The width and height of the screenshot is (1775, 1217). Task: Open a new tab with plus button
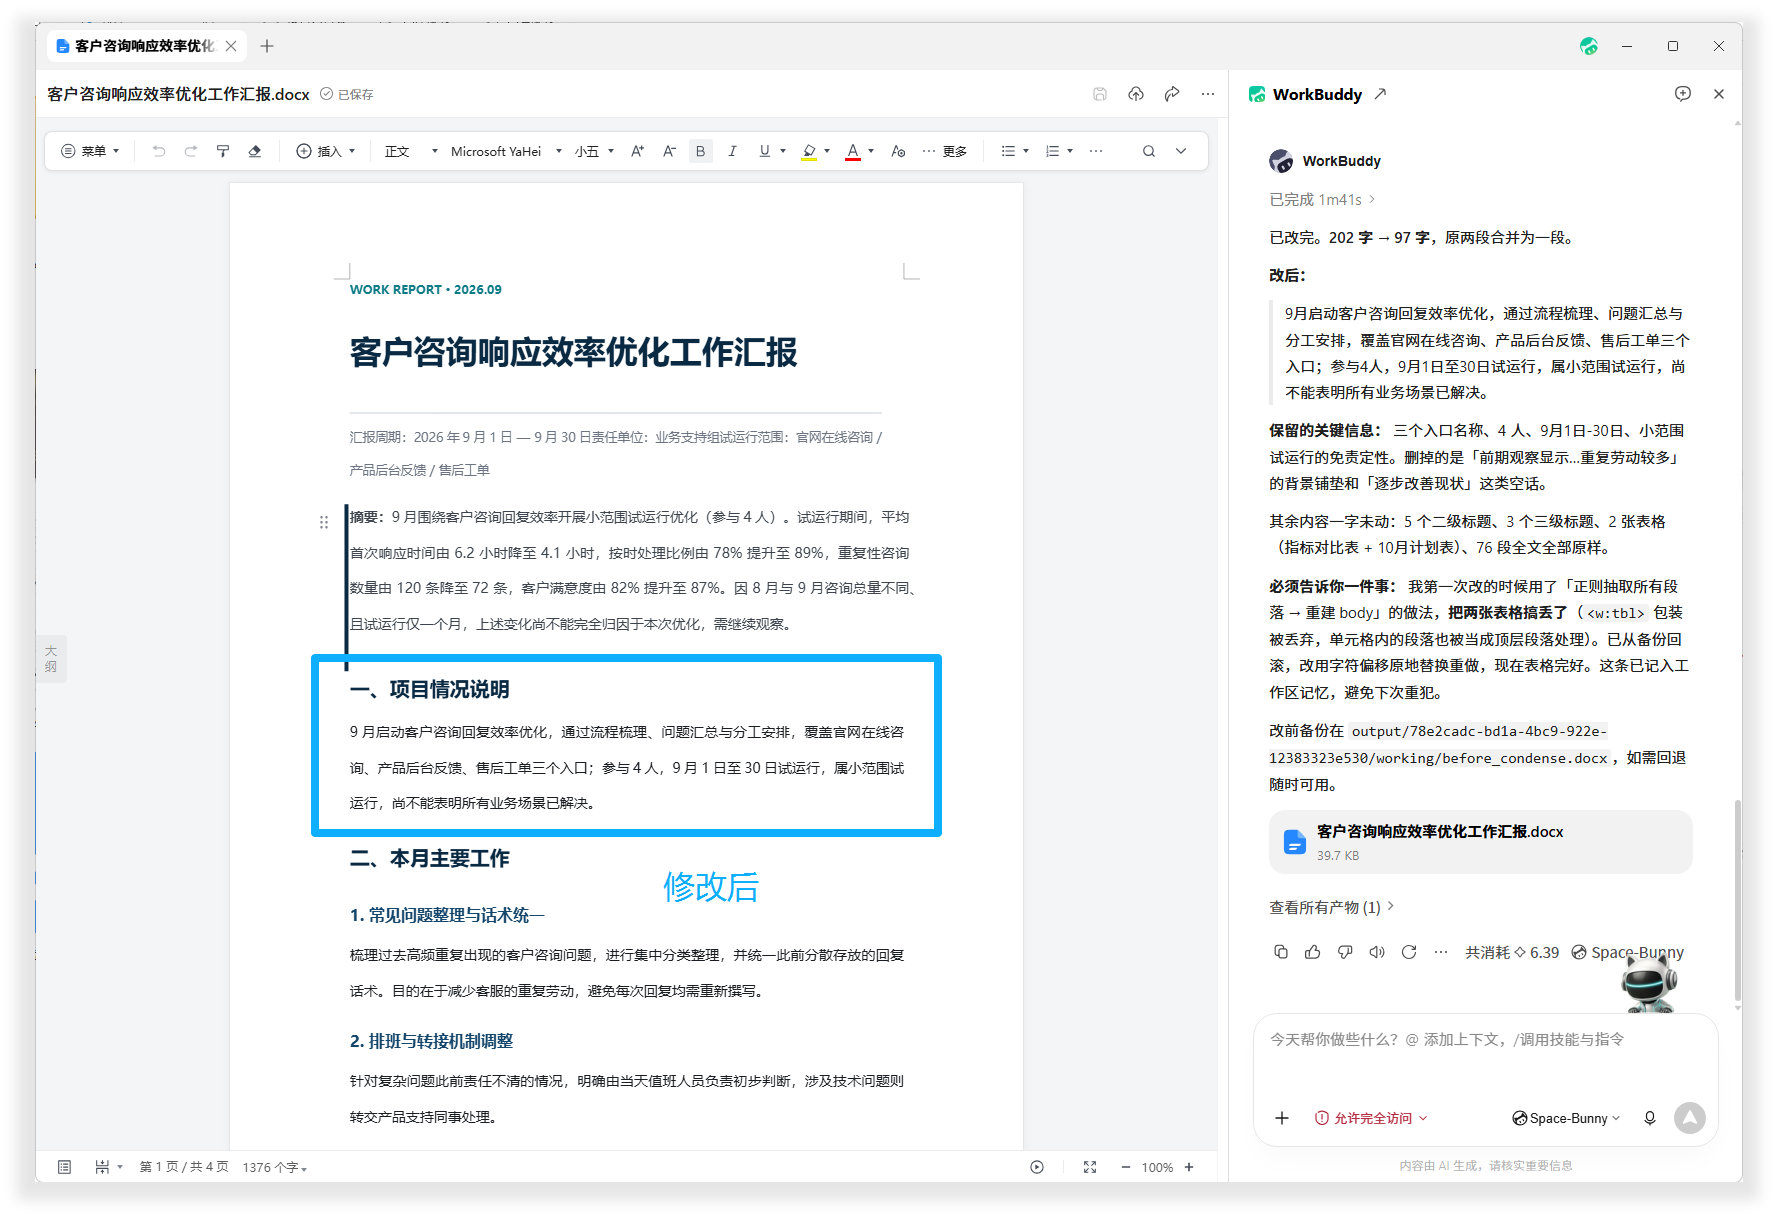(x=267, y=46)
